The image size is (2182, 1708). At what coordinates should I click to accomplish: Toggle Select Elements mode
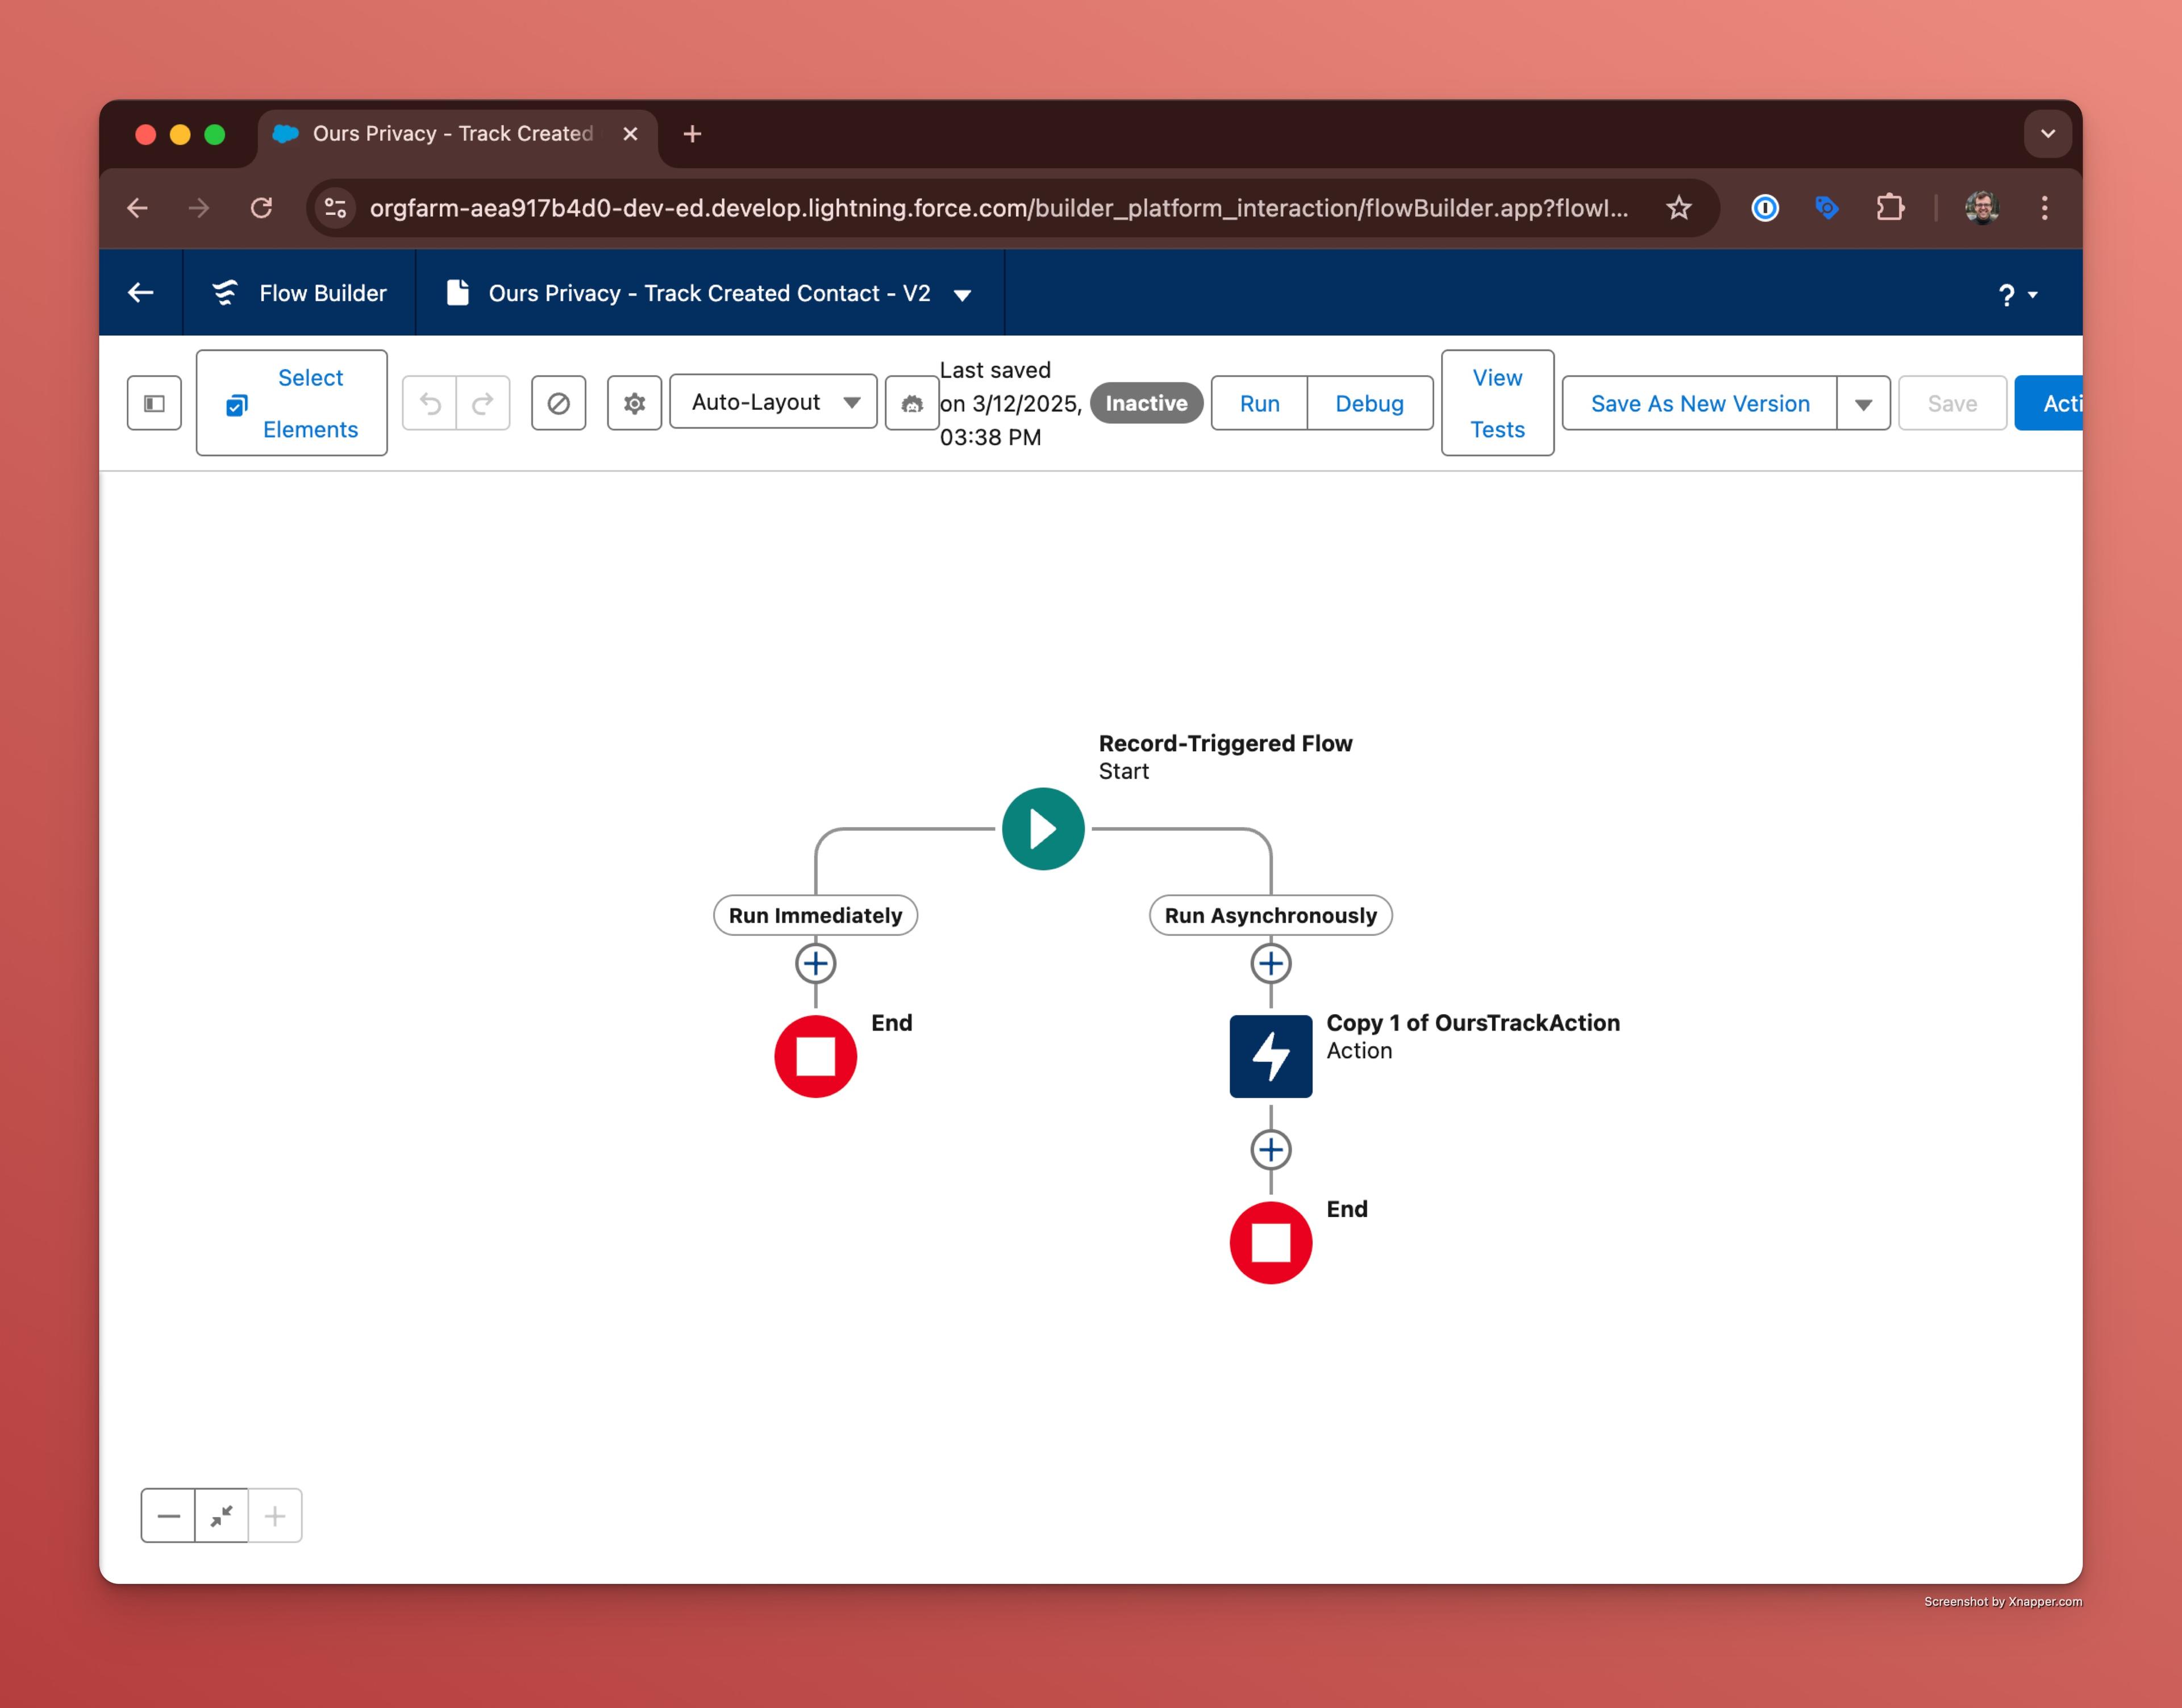point(291,403)
